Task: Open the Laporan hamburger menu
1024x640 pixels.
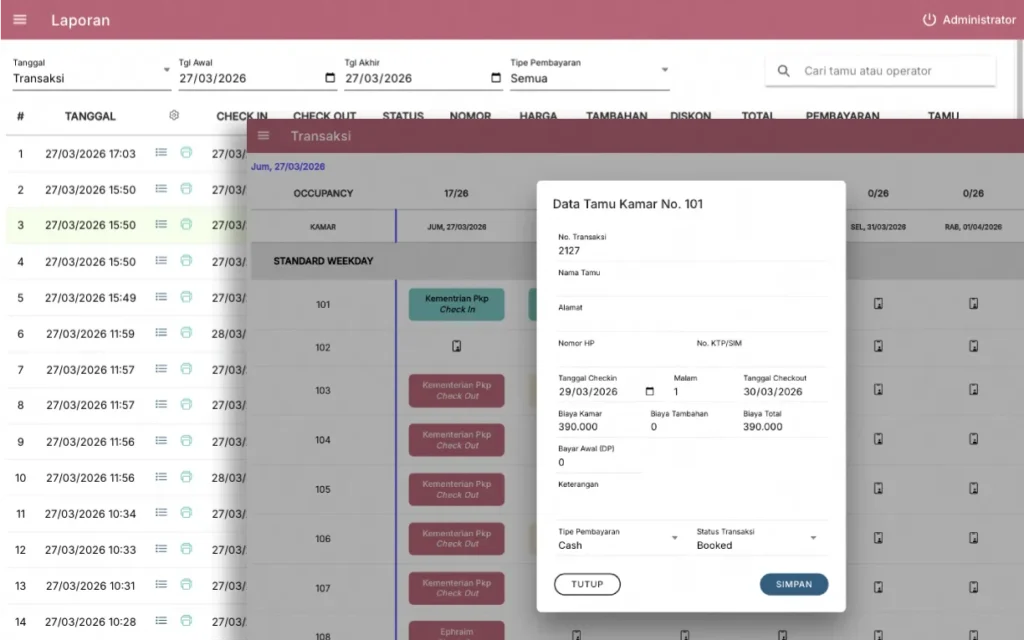Action: coord(20,20)
